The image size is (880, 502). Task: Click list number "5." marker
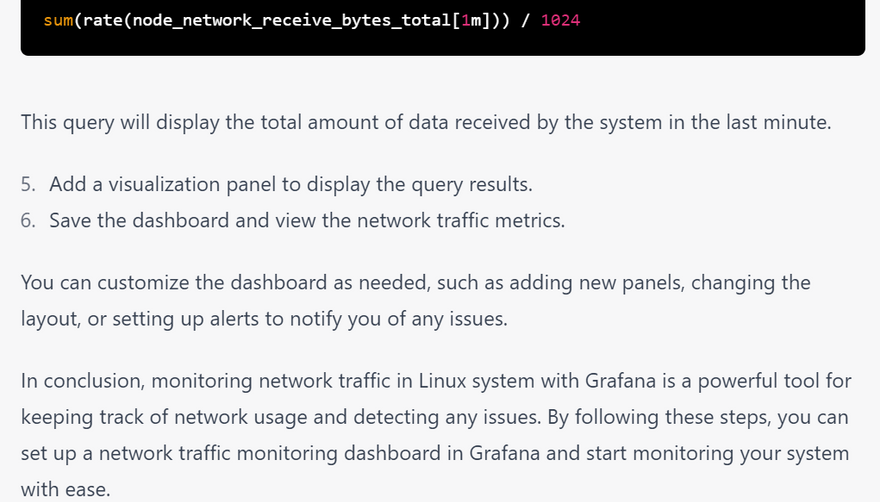[x=28, y=185]
